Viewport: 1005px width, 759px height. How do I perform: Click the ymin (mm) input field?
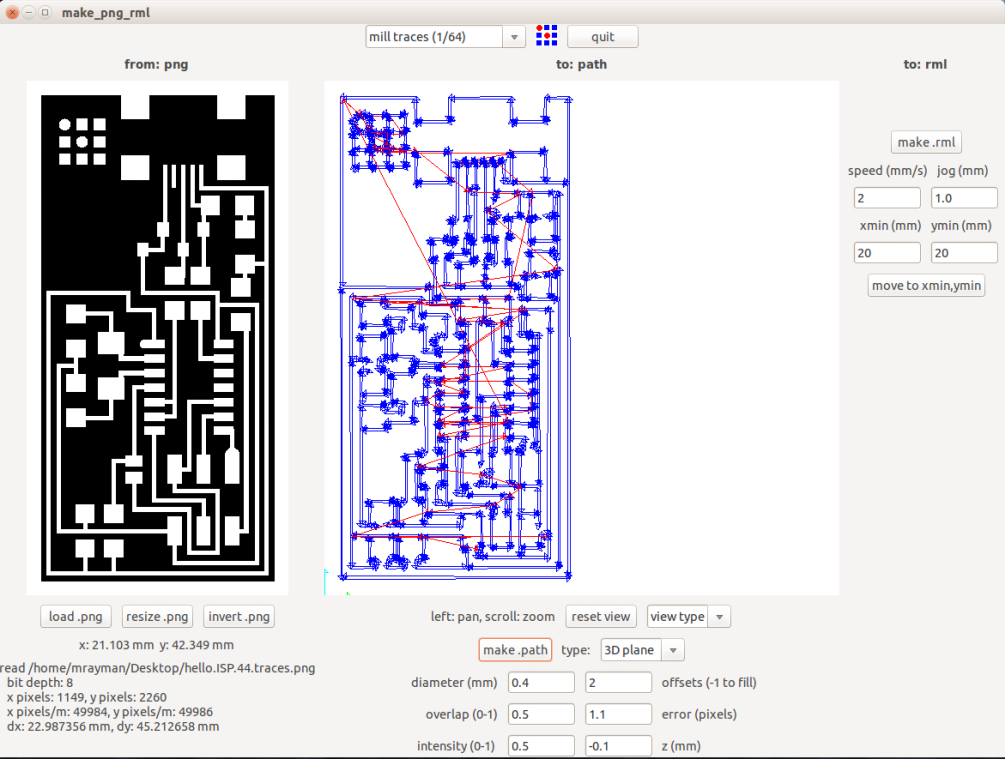(x=964, y=253)
